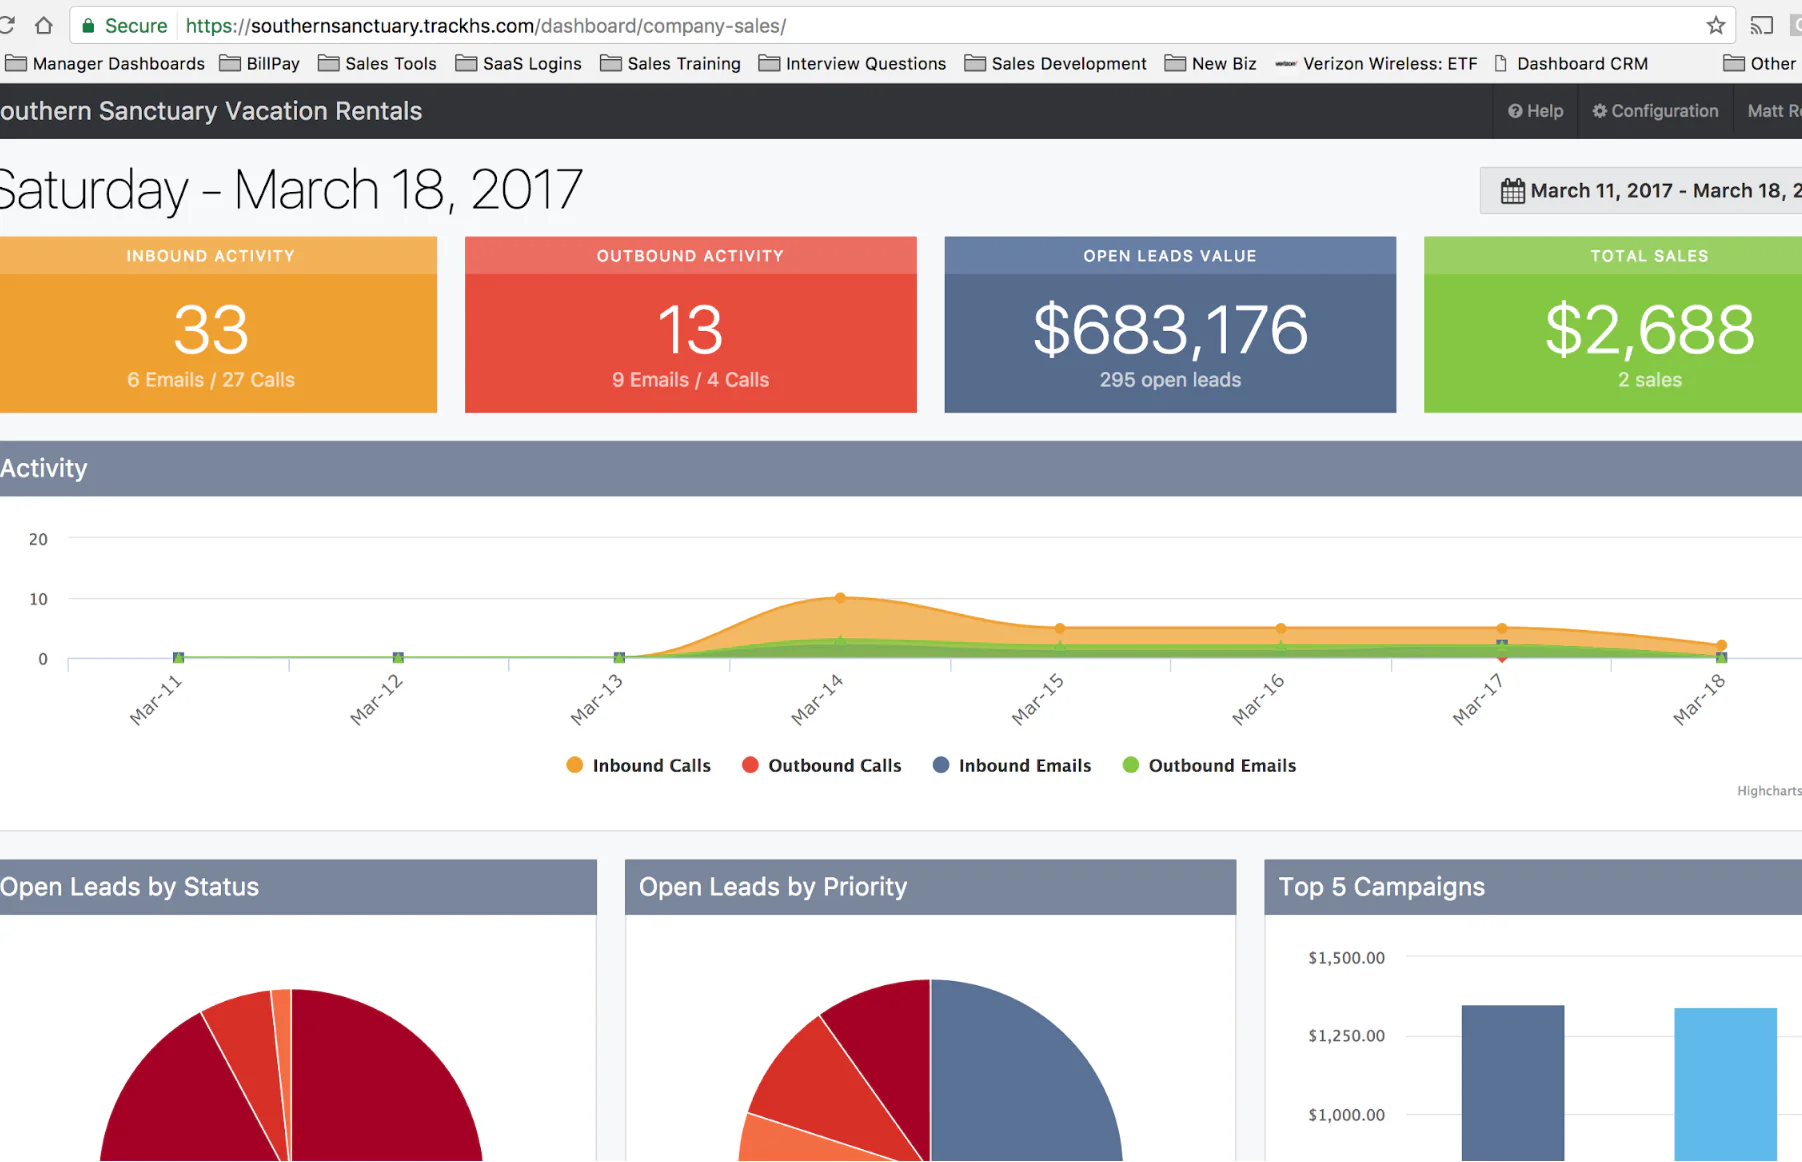
Task: Open the Interview Questions bookmark folder
Action: (853, 63)
